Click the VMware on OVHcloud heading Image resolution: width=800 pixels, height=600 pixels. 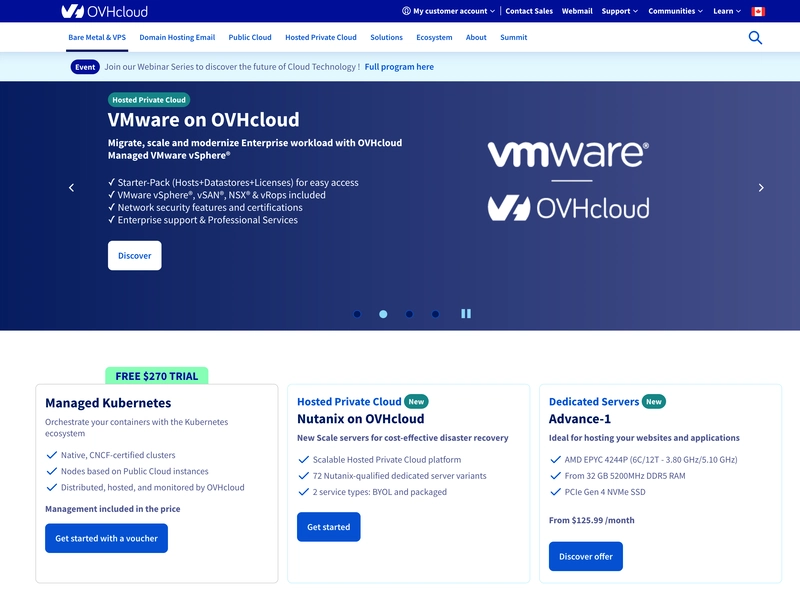pos(204,120)
